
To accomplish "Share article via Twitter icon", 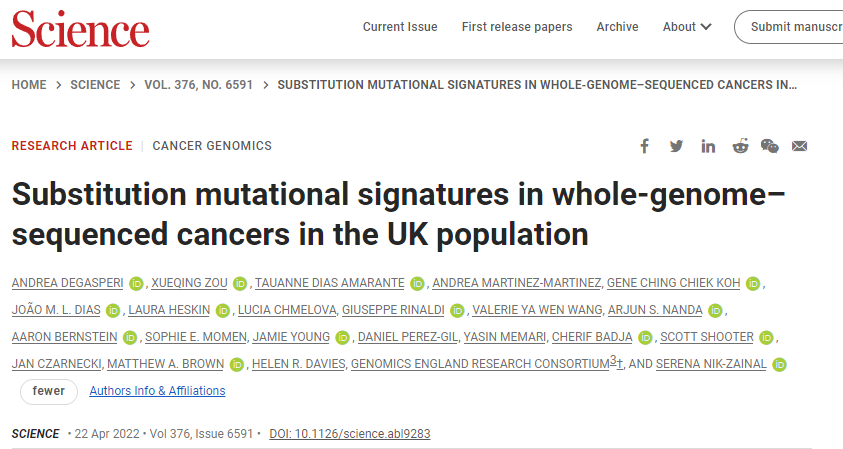I will tap(676, 146).
